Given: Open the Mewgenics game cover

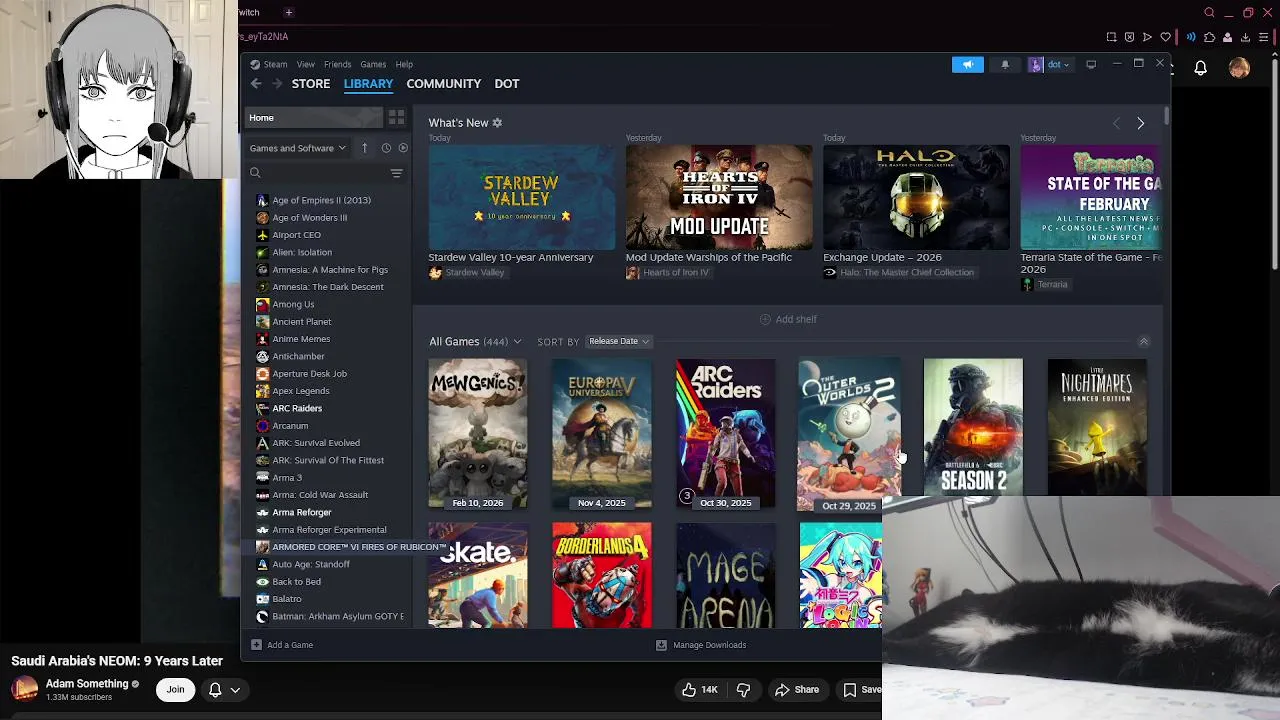Looking at the screenshot, I should click(x=478, y=434).
